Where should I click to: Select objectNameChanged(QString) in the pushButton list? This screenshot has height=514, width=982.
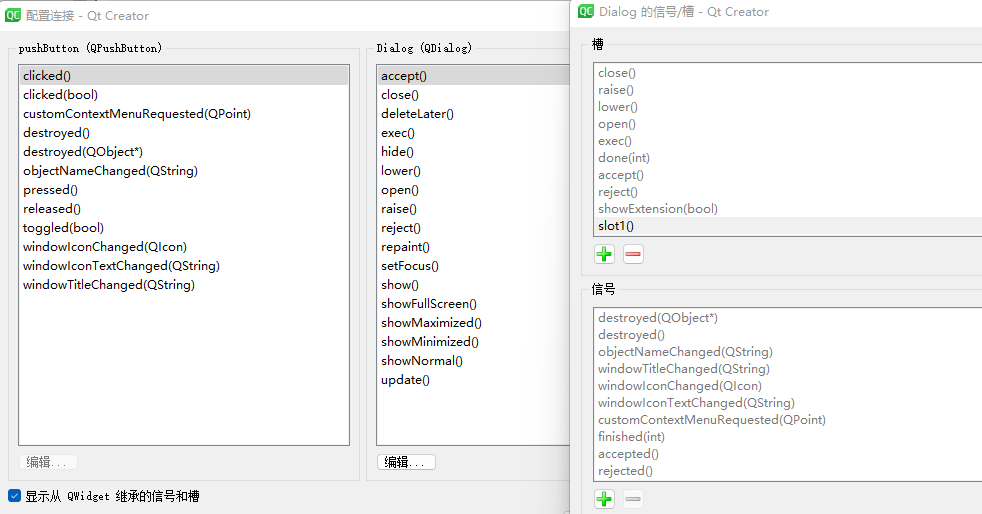coord(183,171)
